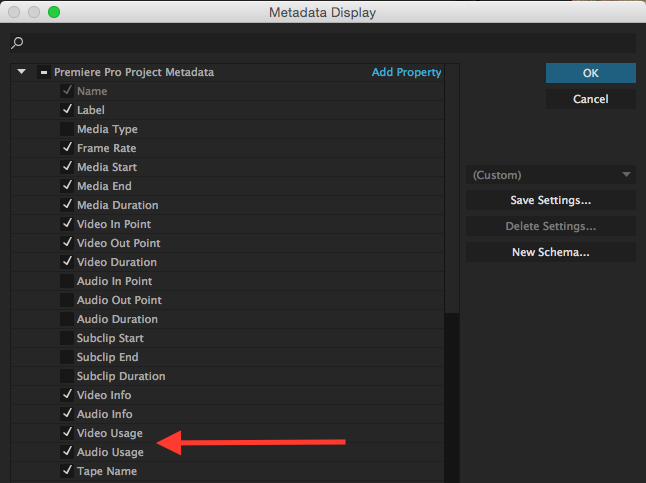Enable the Subclip End checkbox
Screen dimensions: 646x483
67,356
